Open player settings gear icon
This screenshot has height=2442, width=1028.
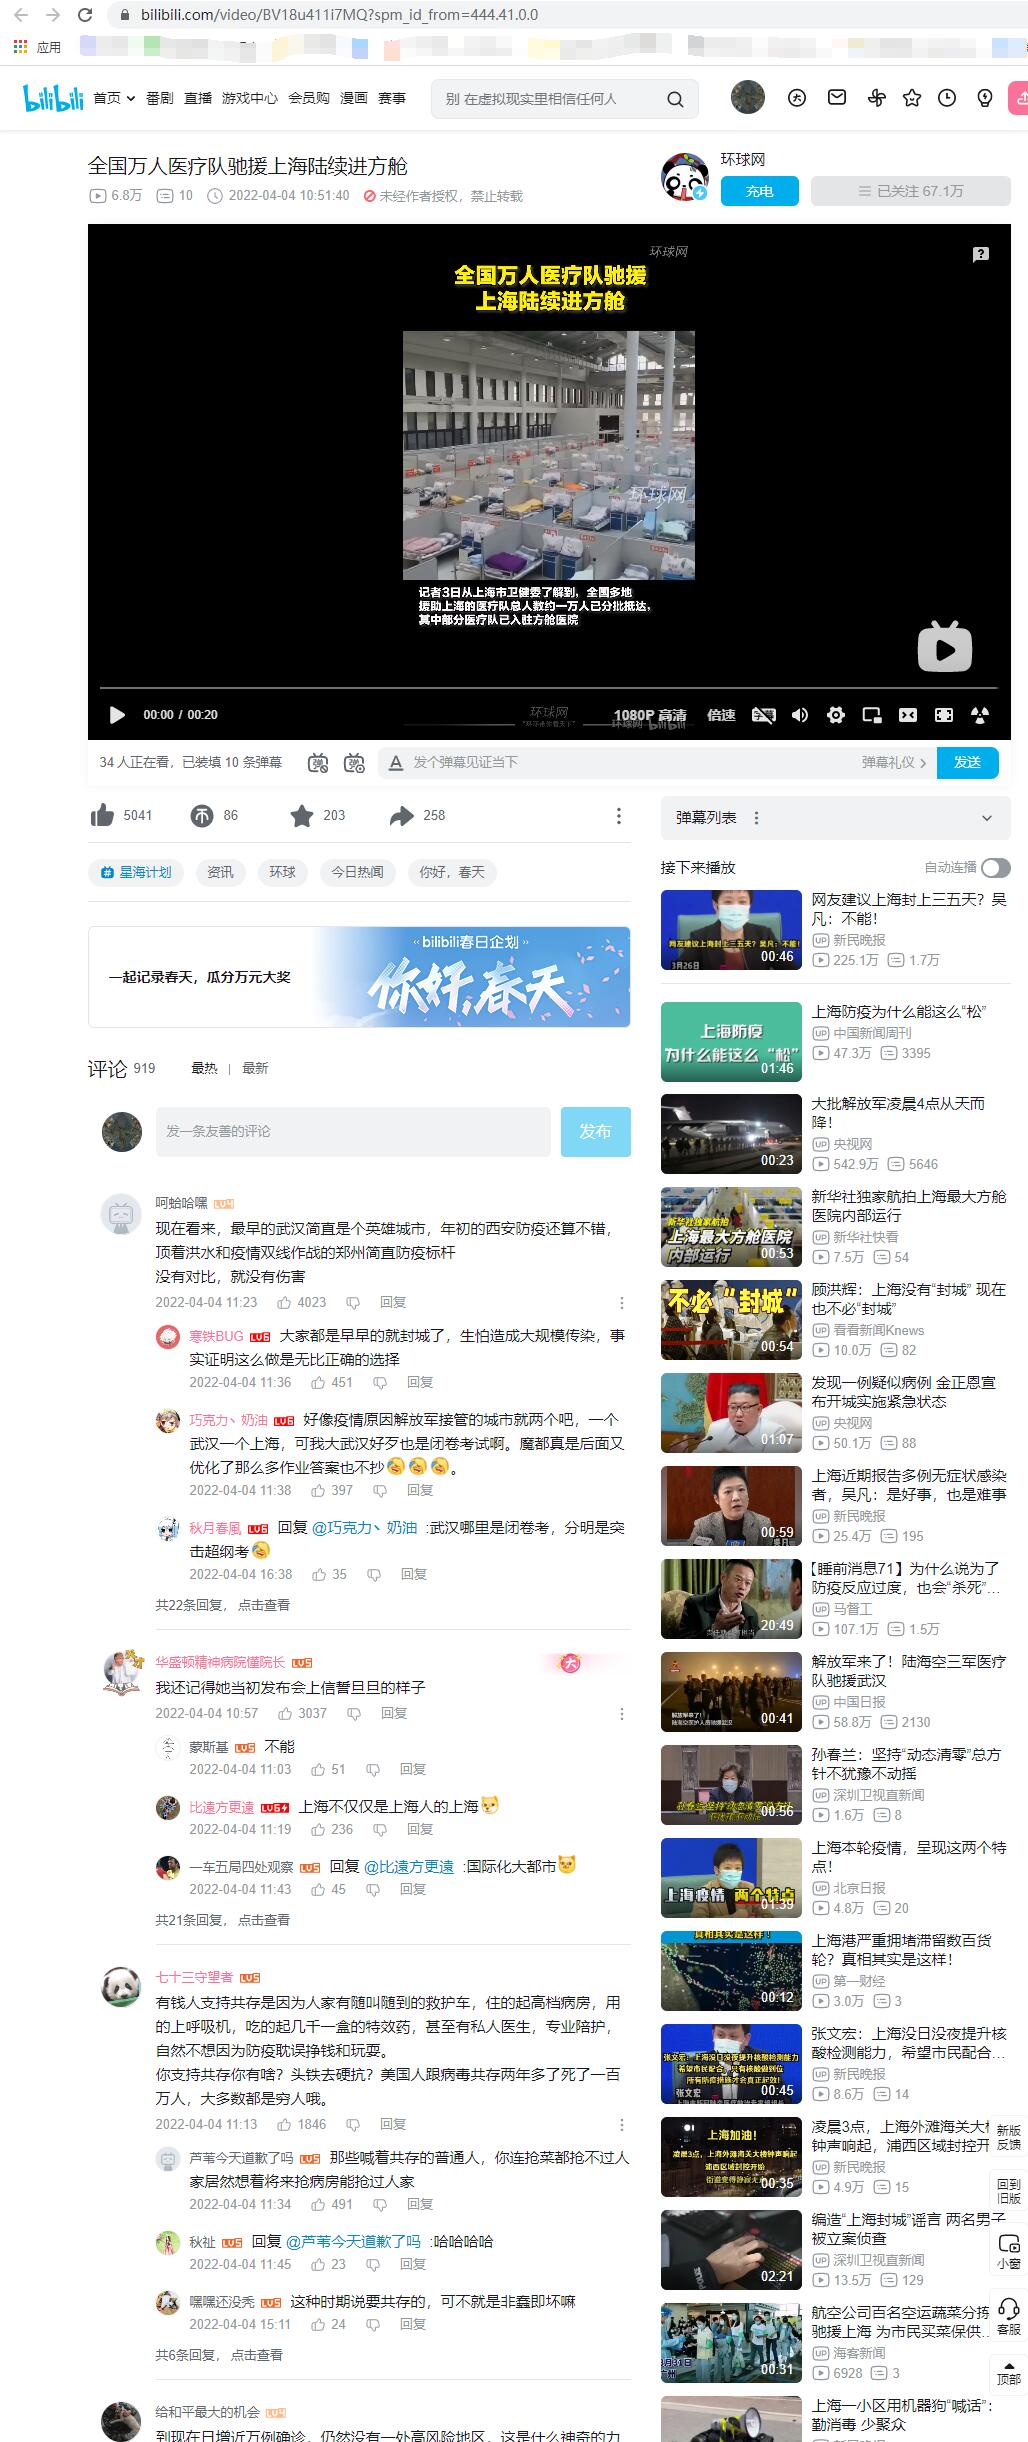836,715
